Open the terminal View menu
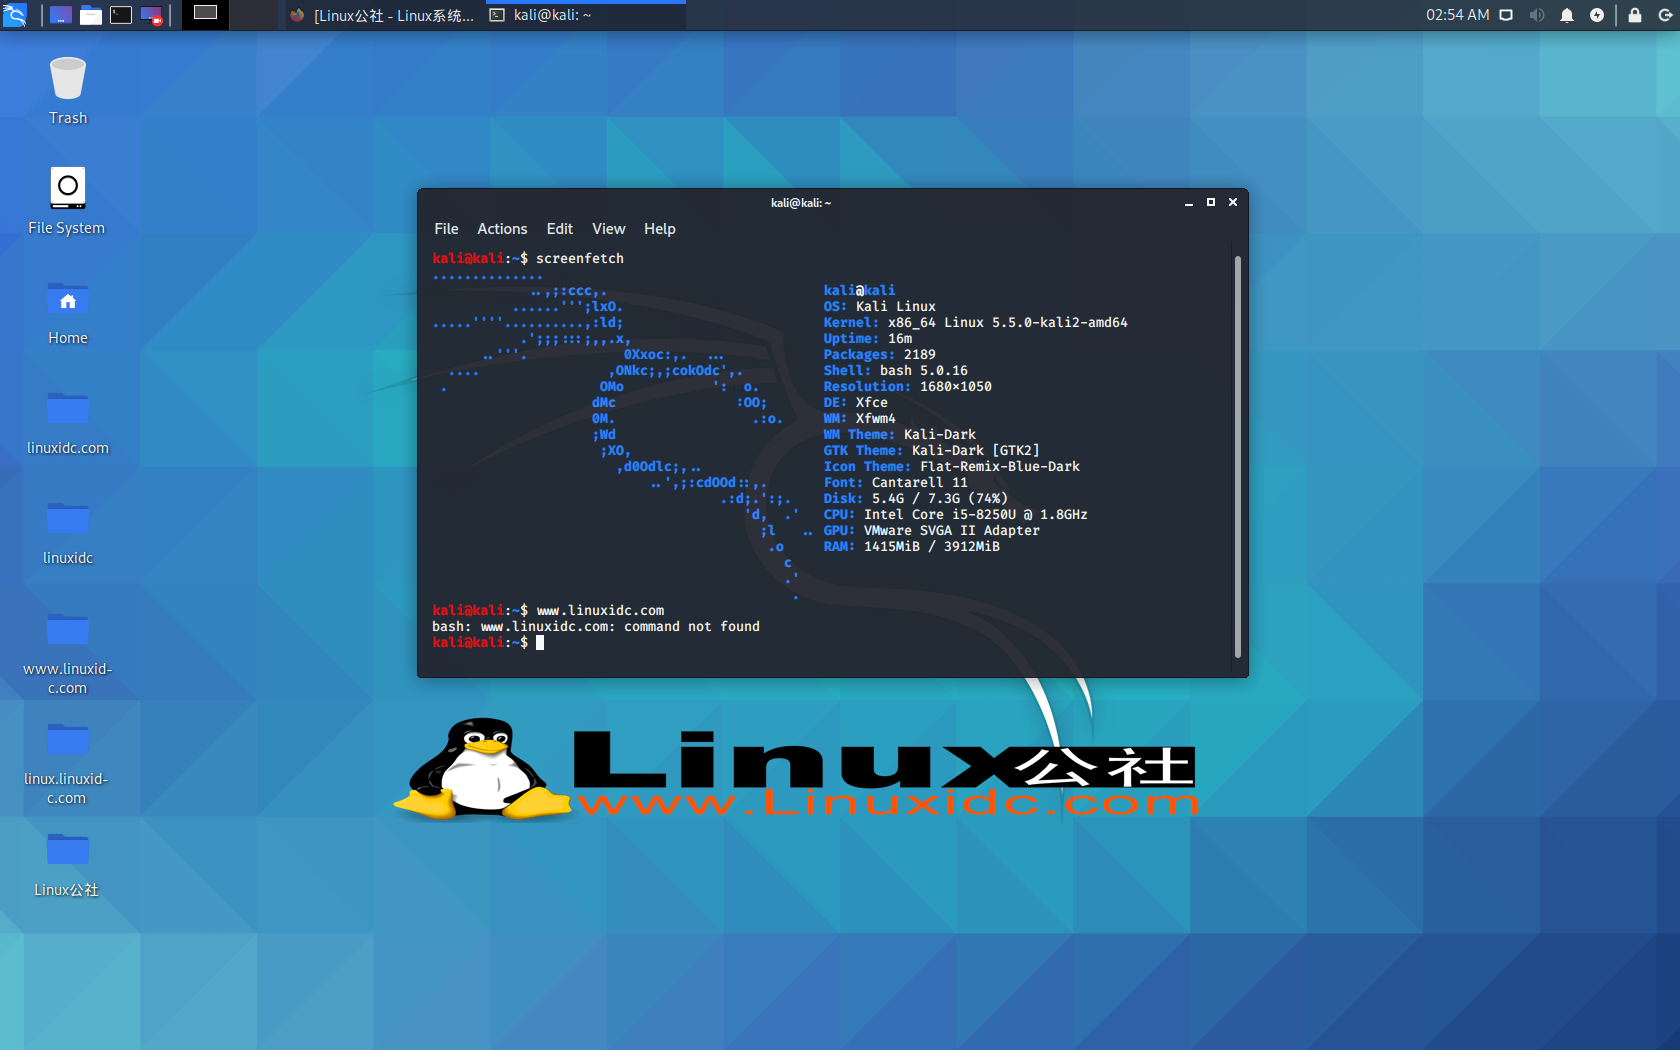 (608, 229)
